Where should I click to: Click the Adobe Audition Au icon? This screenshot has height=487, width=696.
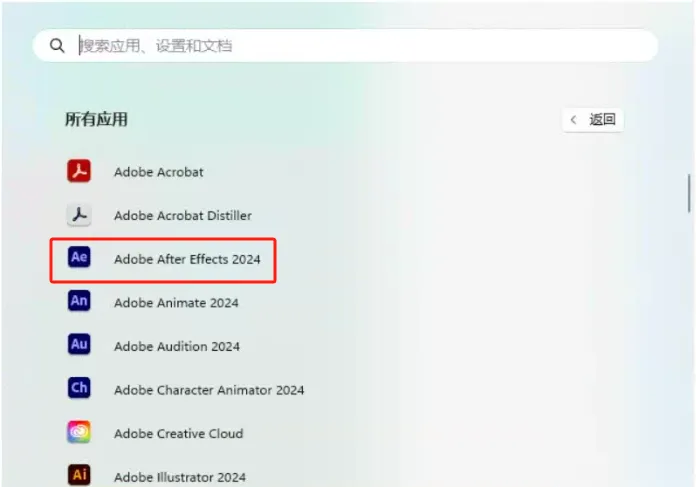(79, 344)
